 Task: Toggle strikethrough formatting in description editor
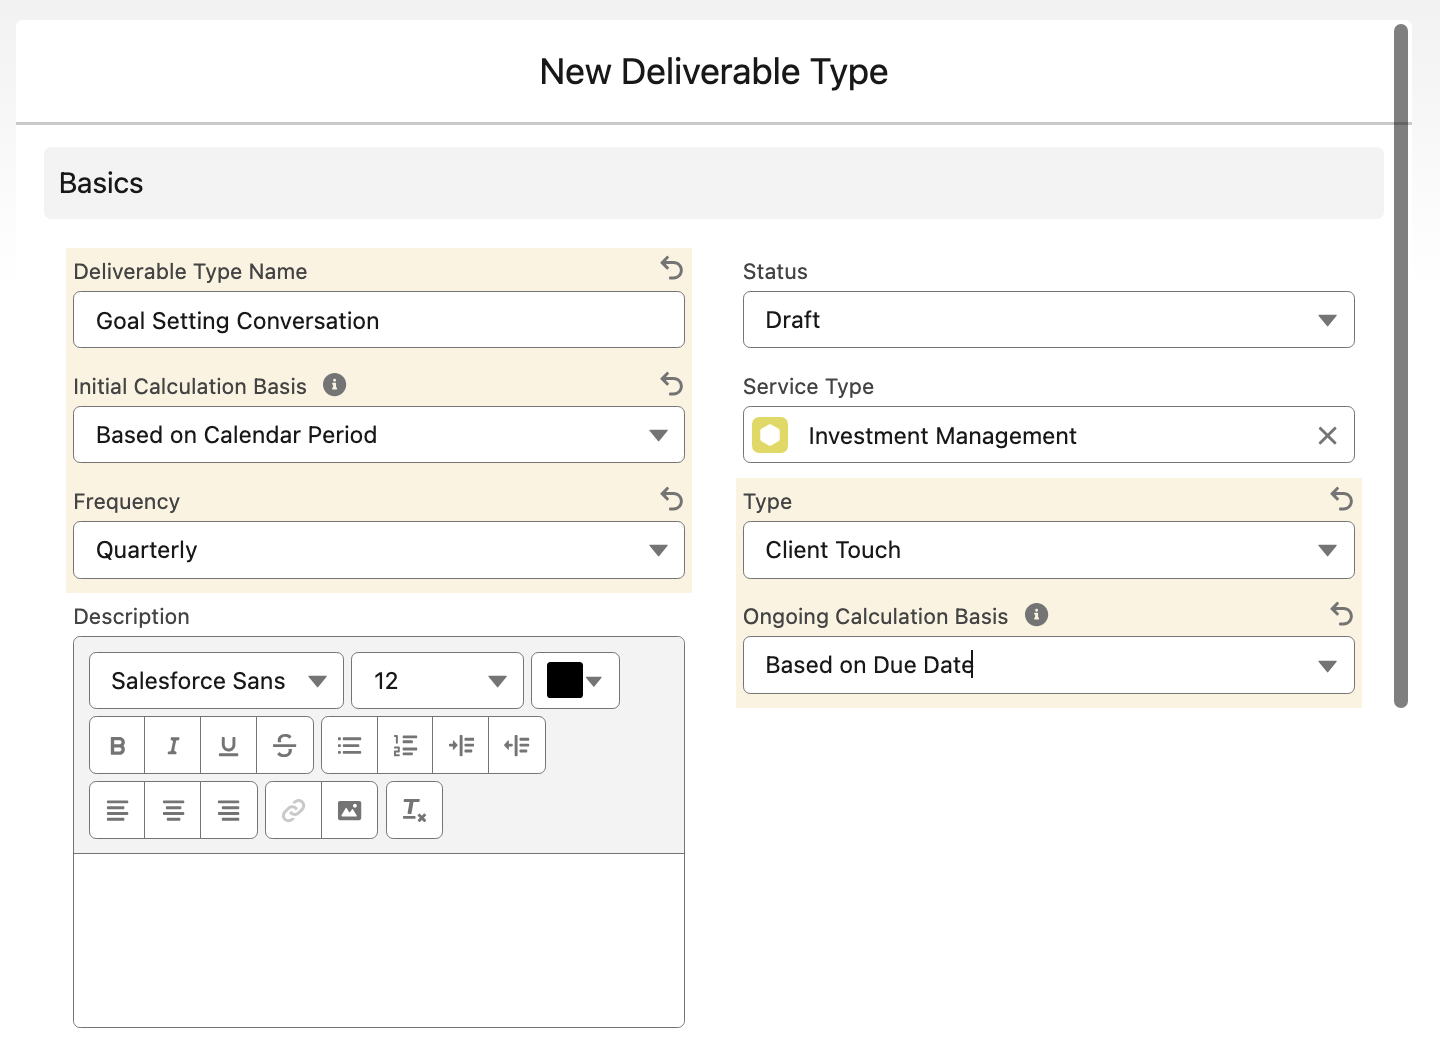click(285, 745)
